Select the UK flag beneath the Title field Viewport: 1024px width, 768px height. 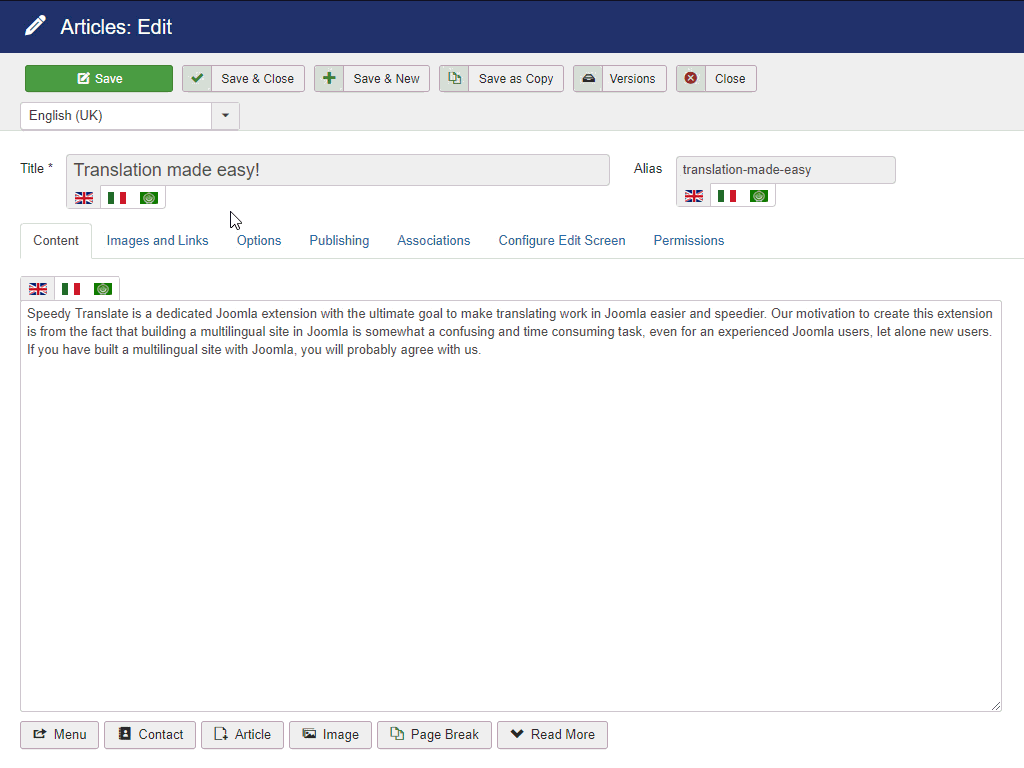point(83,197)
